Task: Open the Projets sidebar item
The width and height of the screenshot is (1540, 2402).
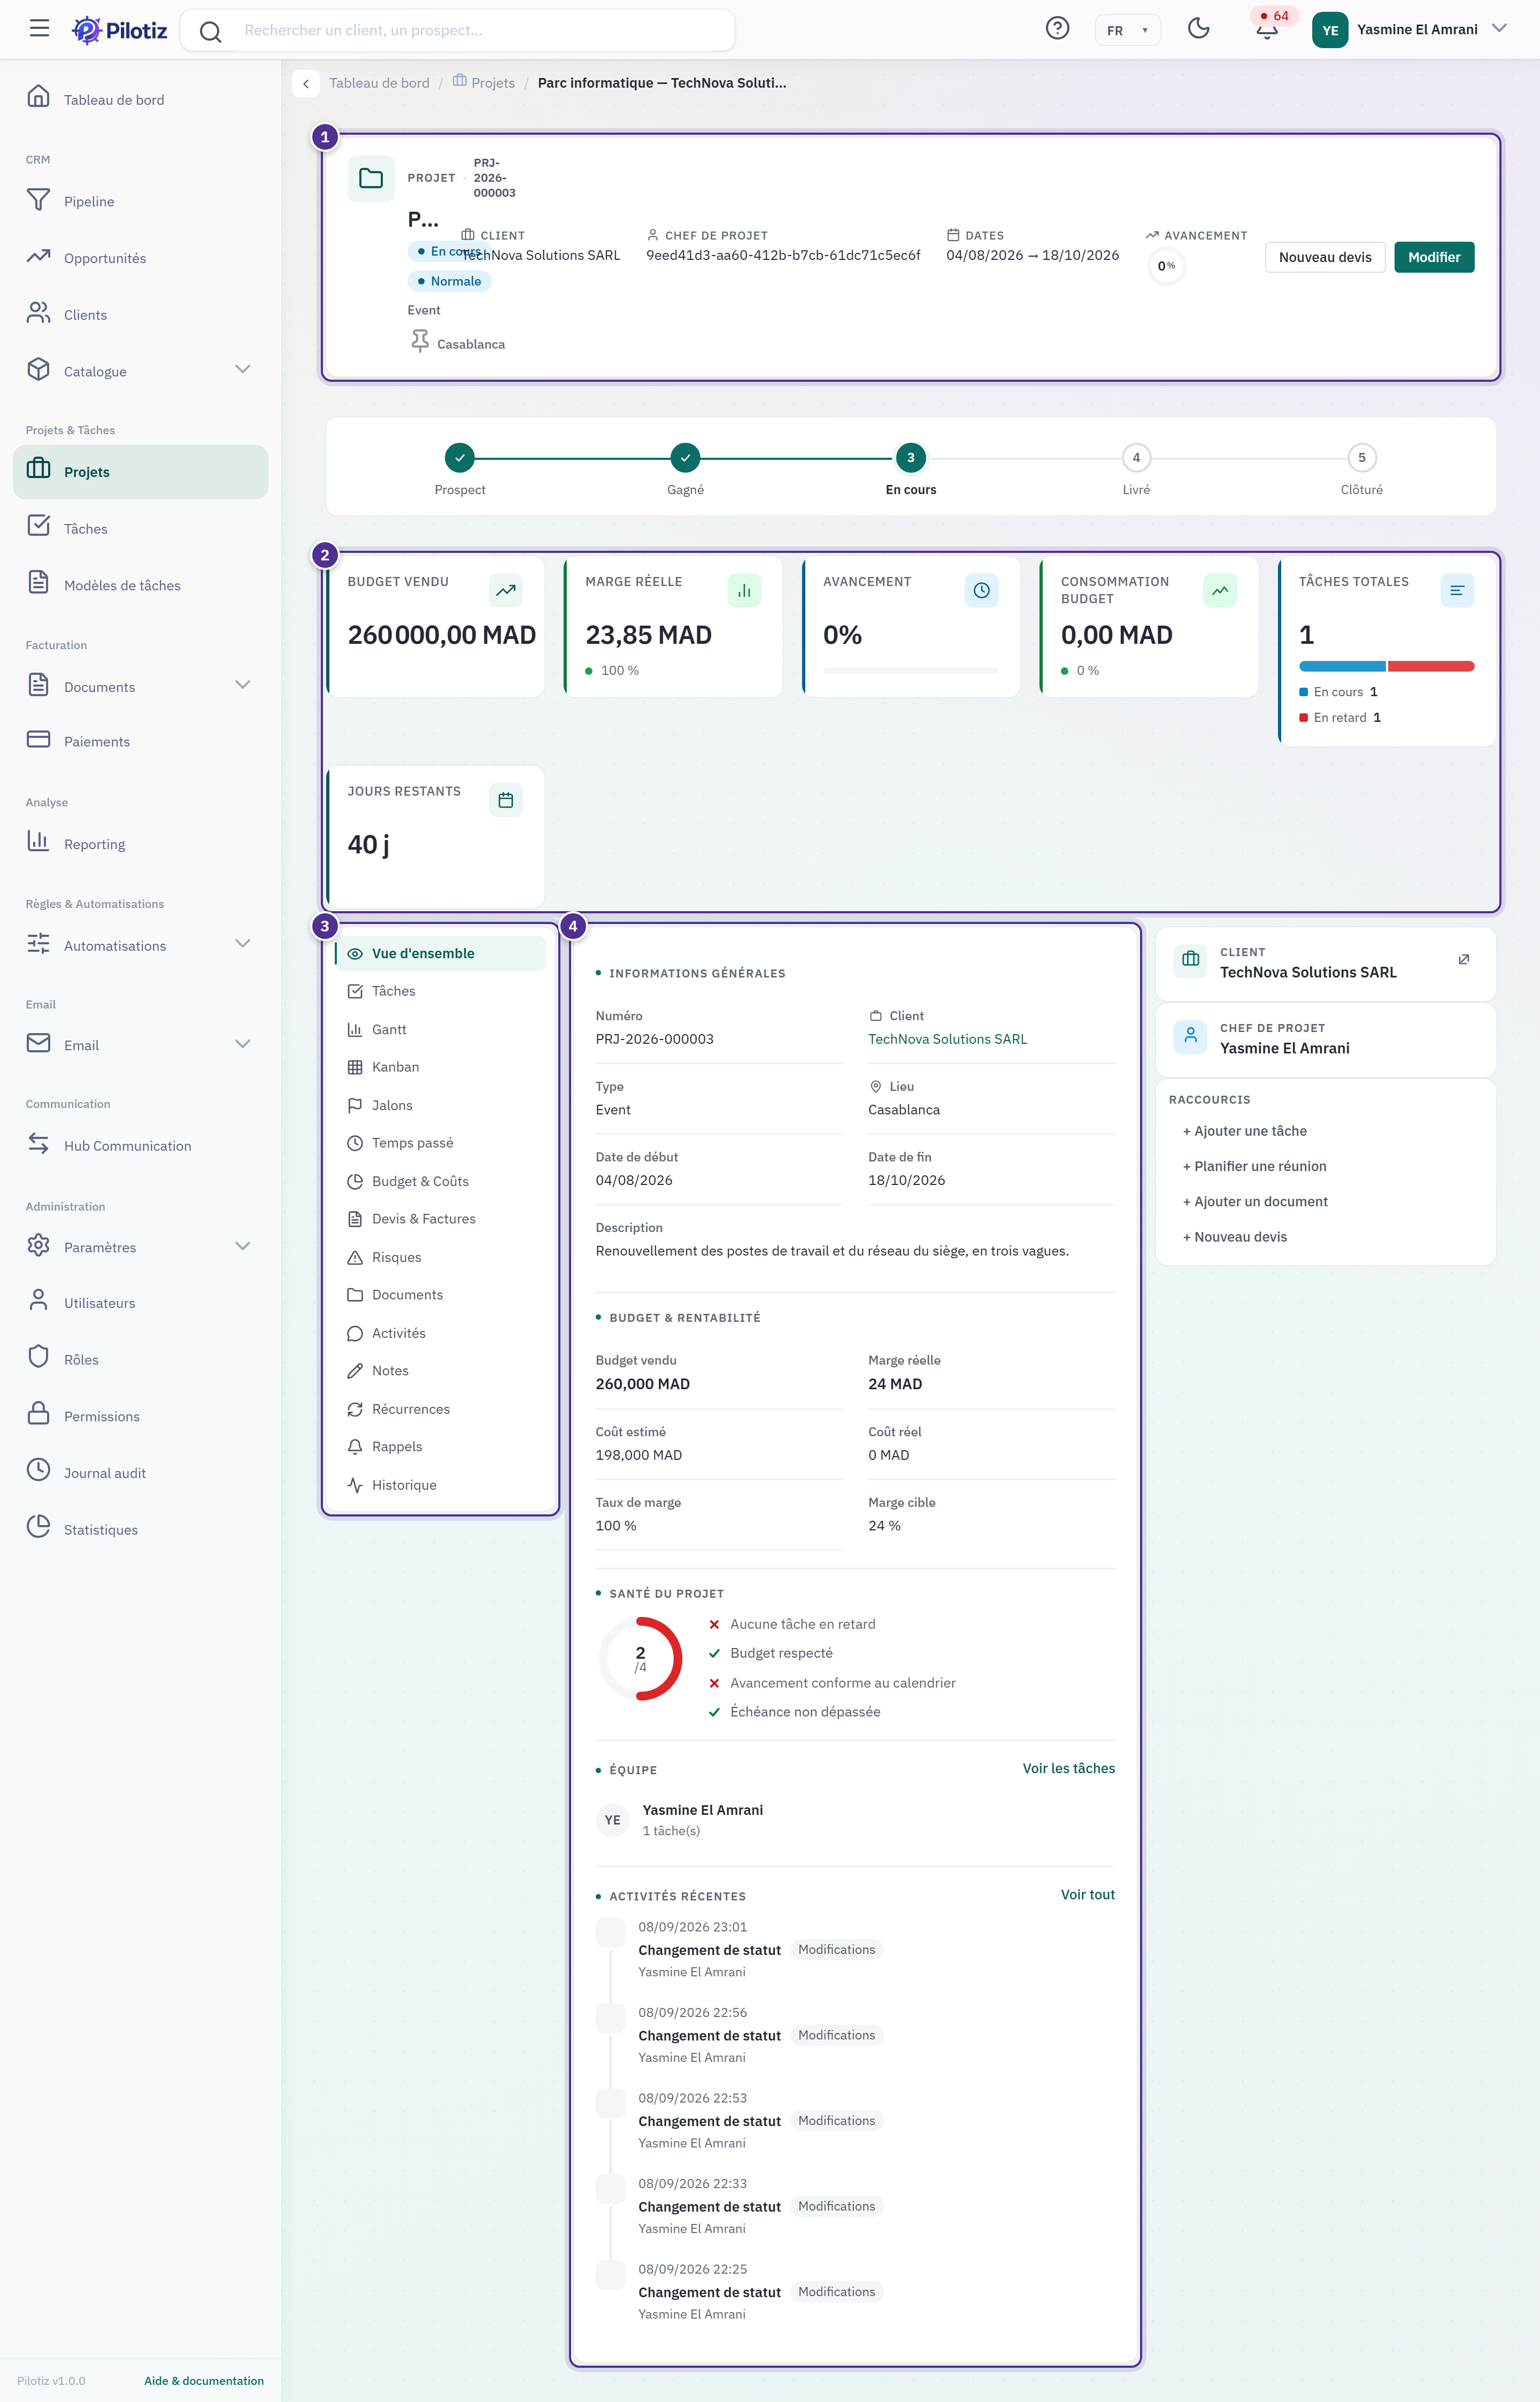Action: pyautogui.click(x=140, y=472)
